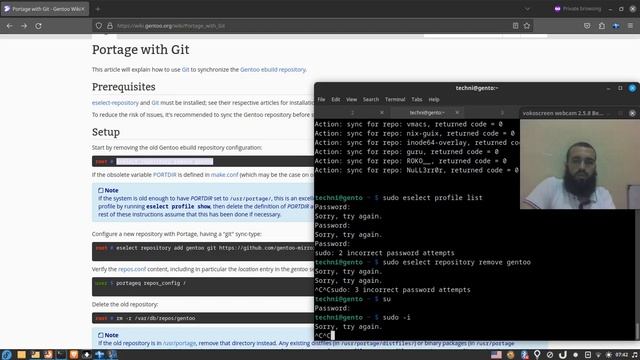Switch to the first terminal tab
The image size is (640, 360).
pyautogui.click(x=352, y=113)
